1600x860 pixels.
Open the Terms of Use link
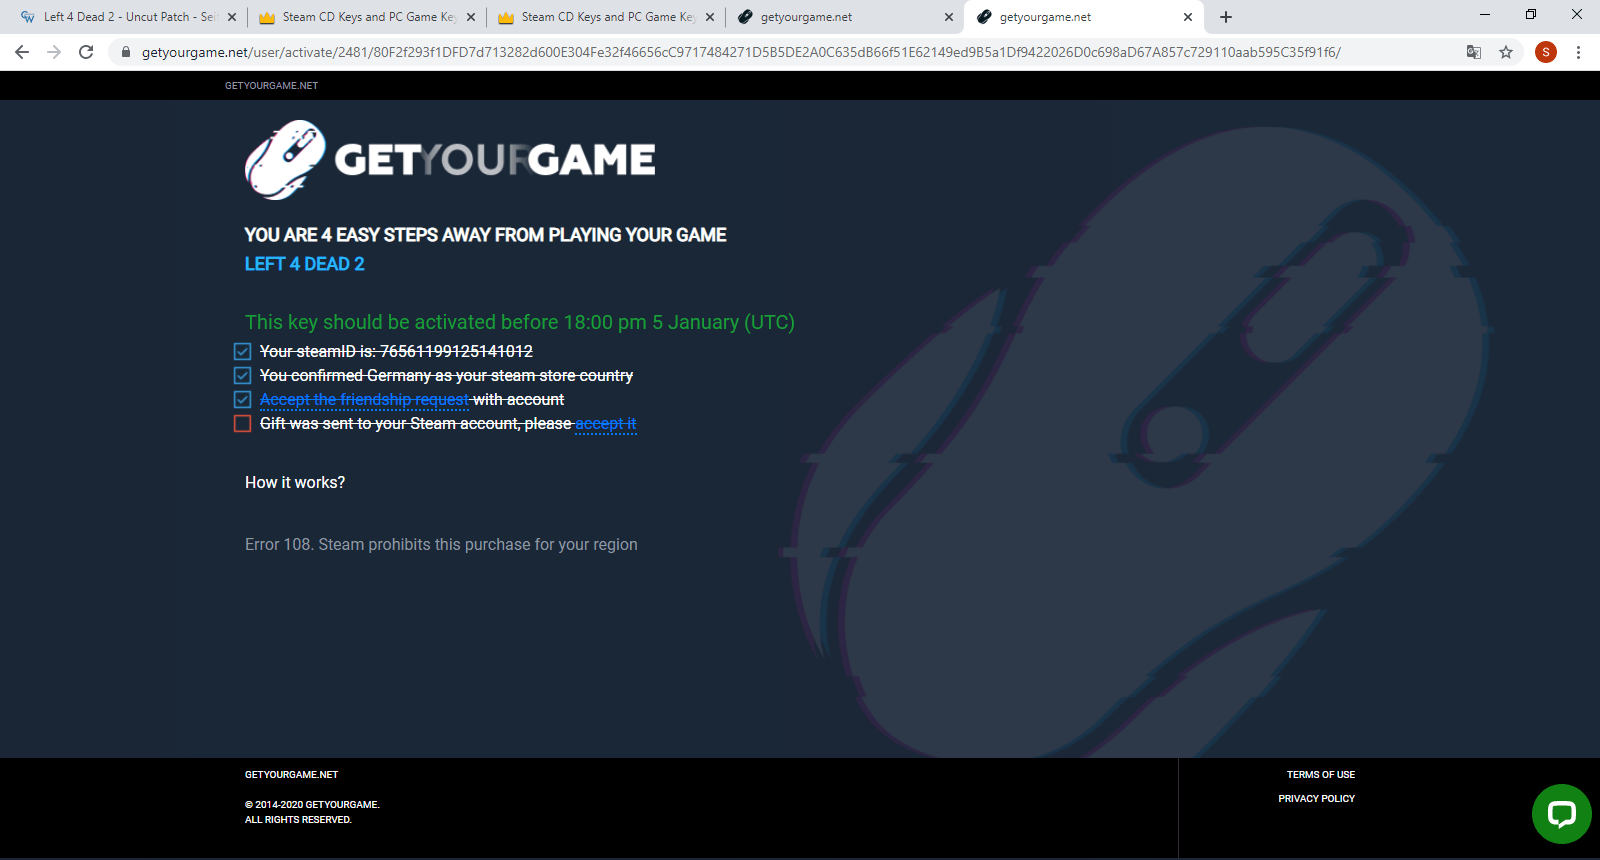[x=1321, y=775]
